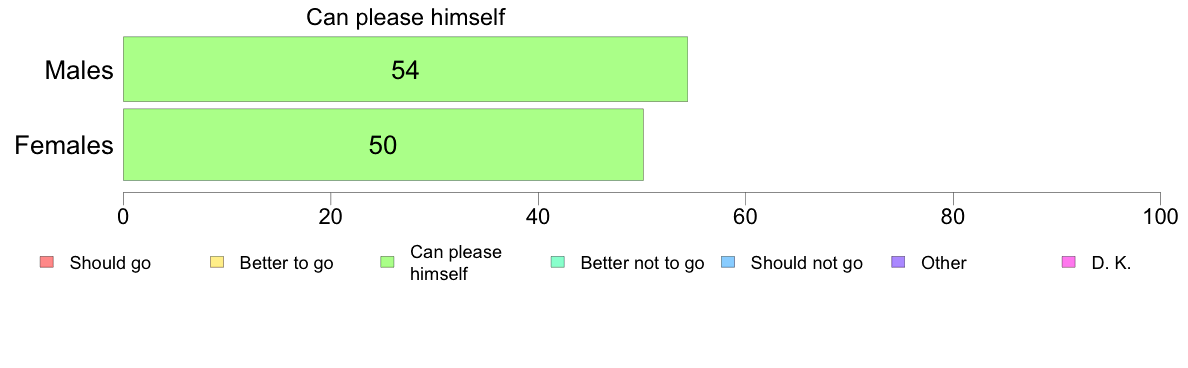Click the teal Better not to go swatch

tap(557, 263)
